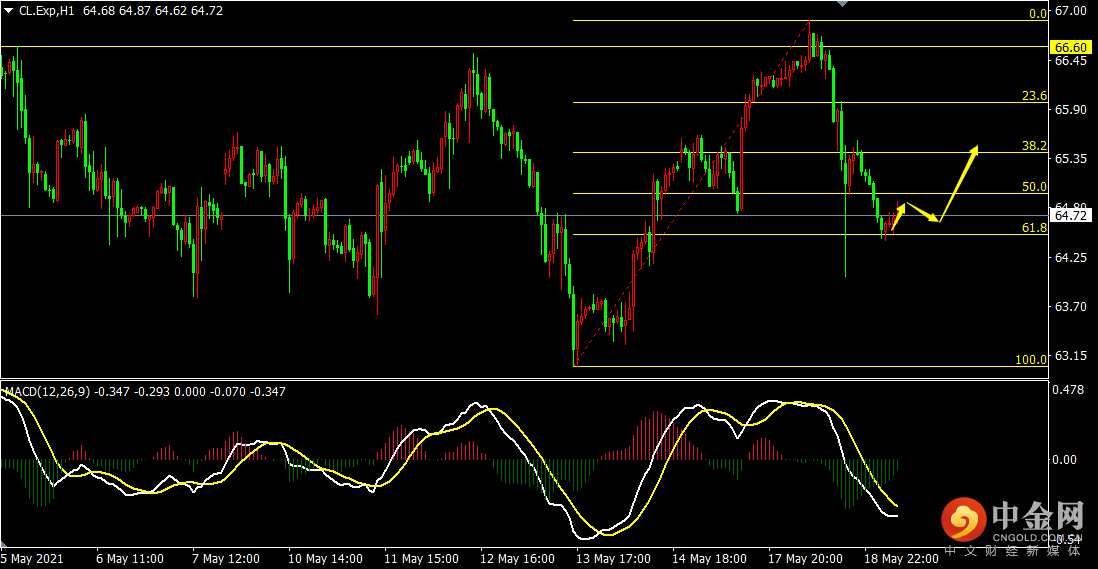Click the 67.00 price scale value

tap(1071, 10)
